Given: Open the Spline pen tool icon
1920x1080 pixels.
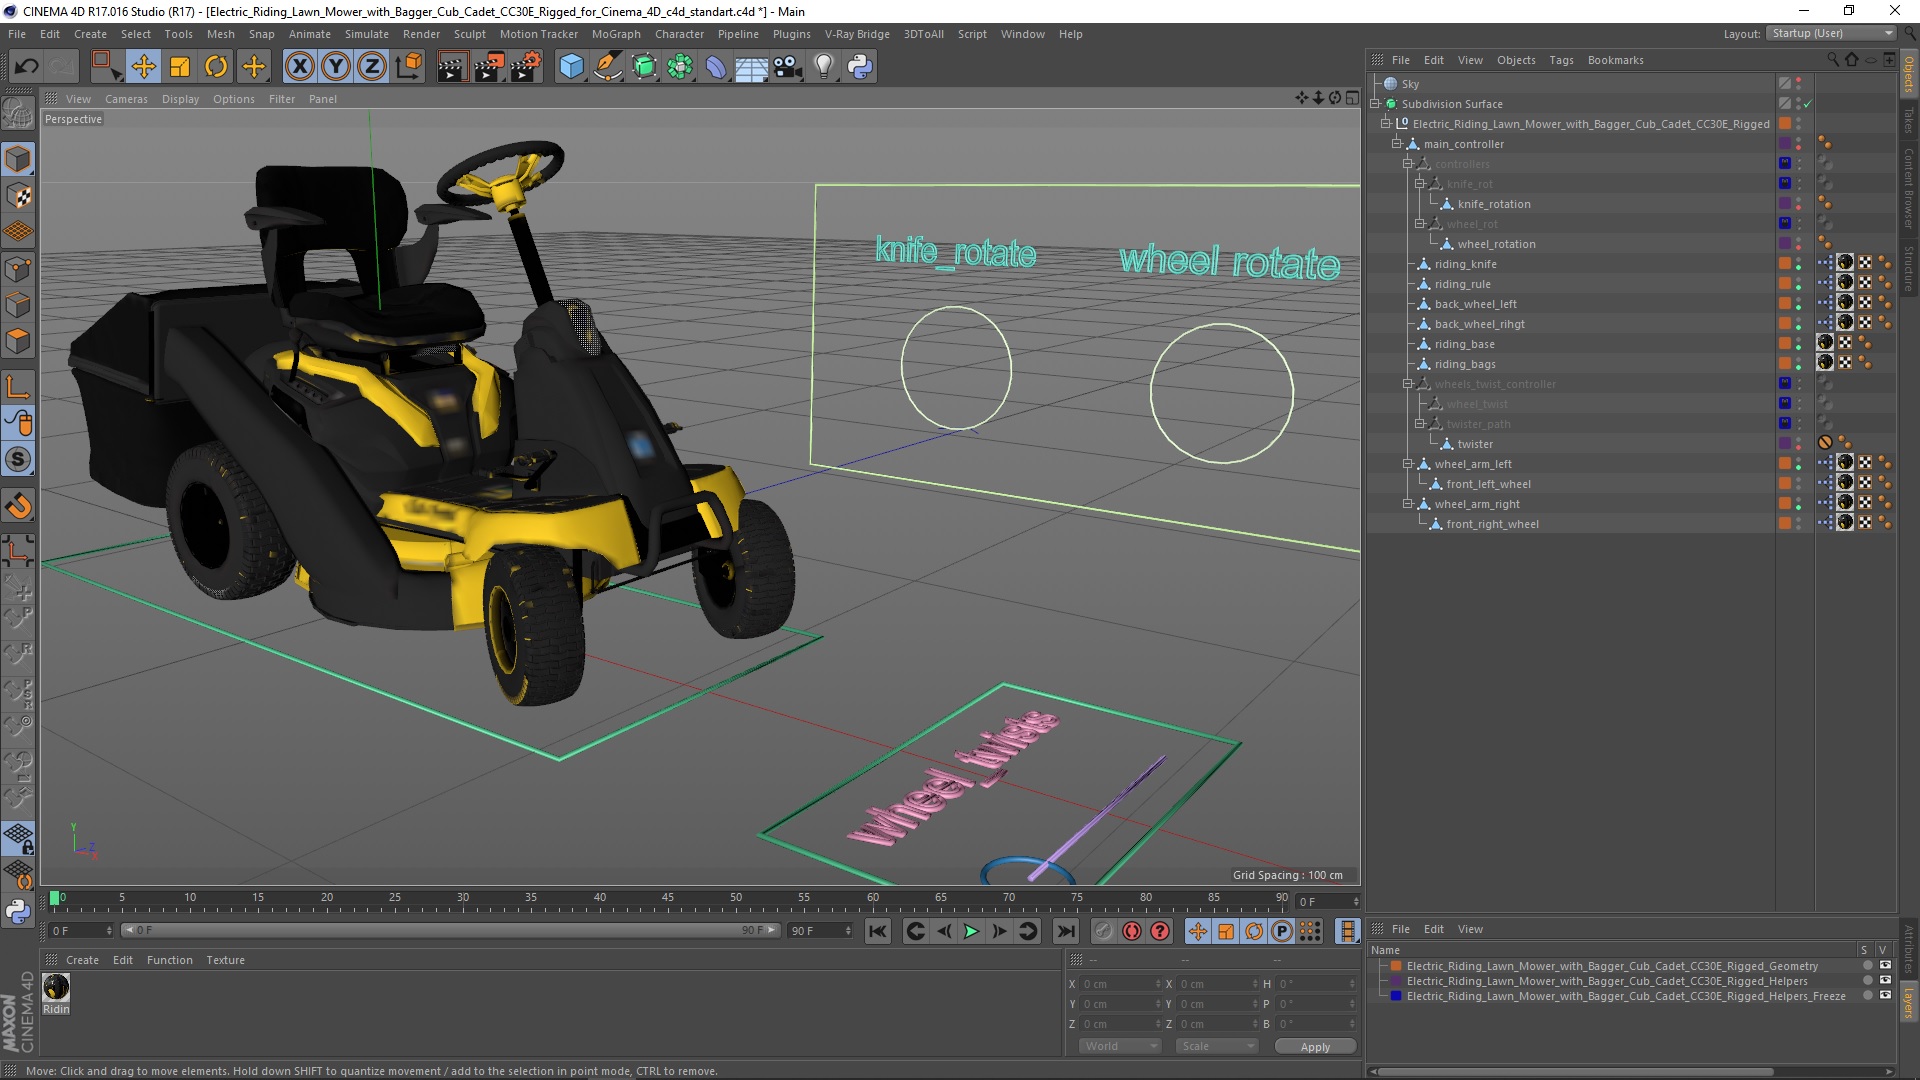Looking at the screenshot, I should (x=608, y=67).
